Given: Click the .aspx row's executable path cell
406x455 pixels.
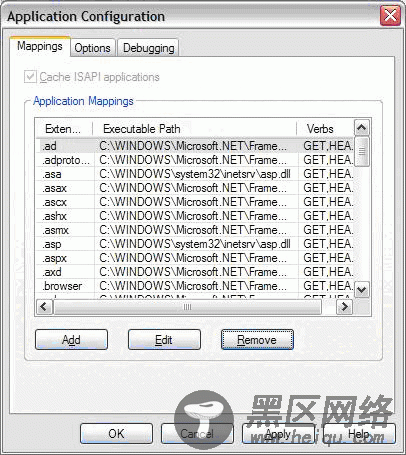Looking at the screenshot, I should [193, 258].
